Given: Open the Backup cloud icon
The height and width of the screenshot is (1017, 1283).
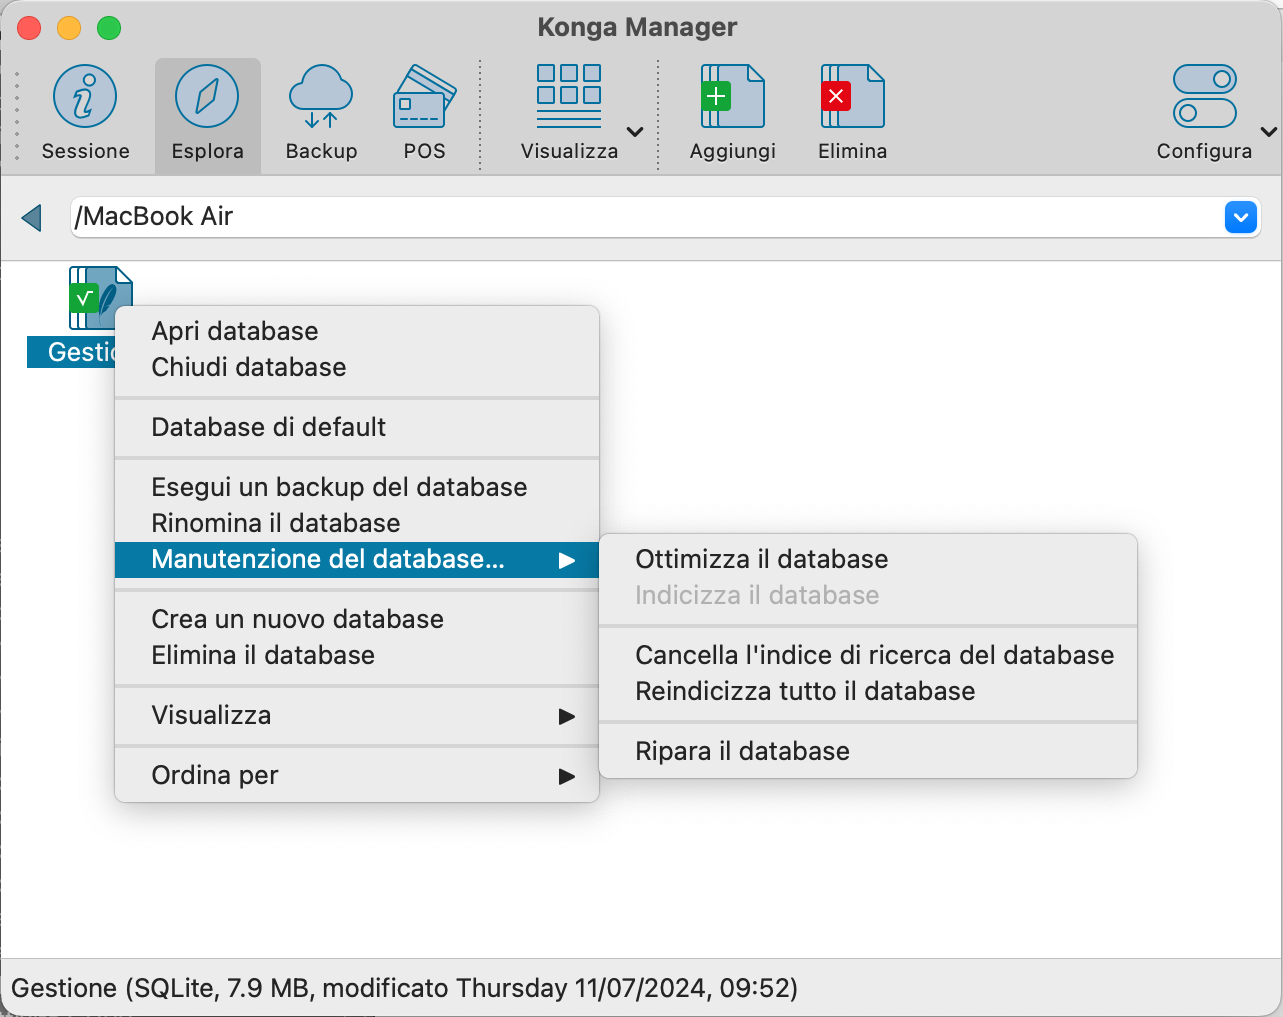Looking at the screenshot, I should (321, 97).
